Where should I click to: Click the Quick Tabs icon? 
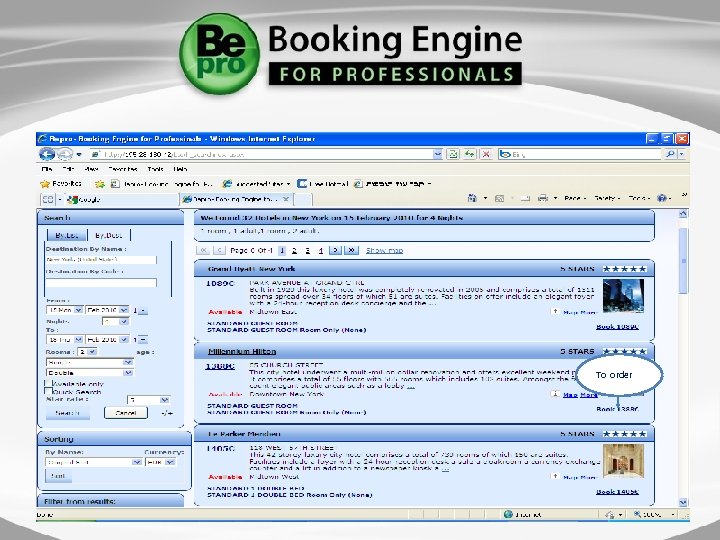[48, 199]
